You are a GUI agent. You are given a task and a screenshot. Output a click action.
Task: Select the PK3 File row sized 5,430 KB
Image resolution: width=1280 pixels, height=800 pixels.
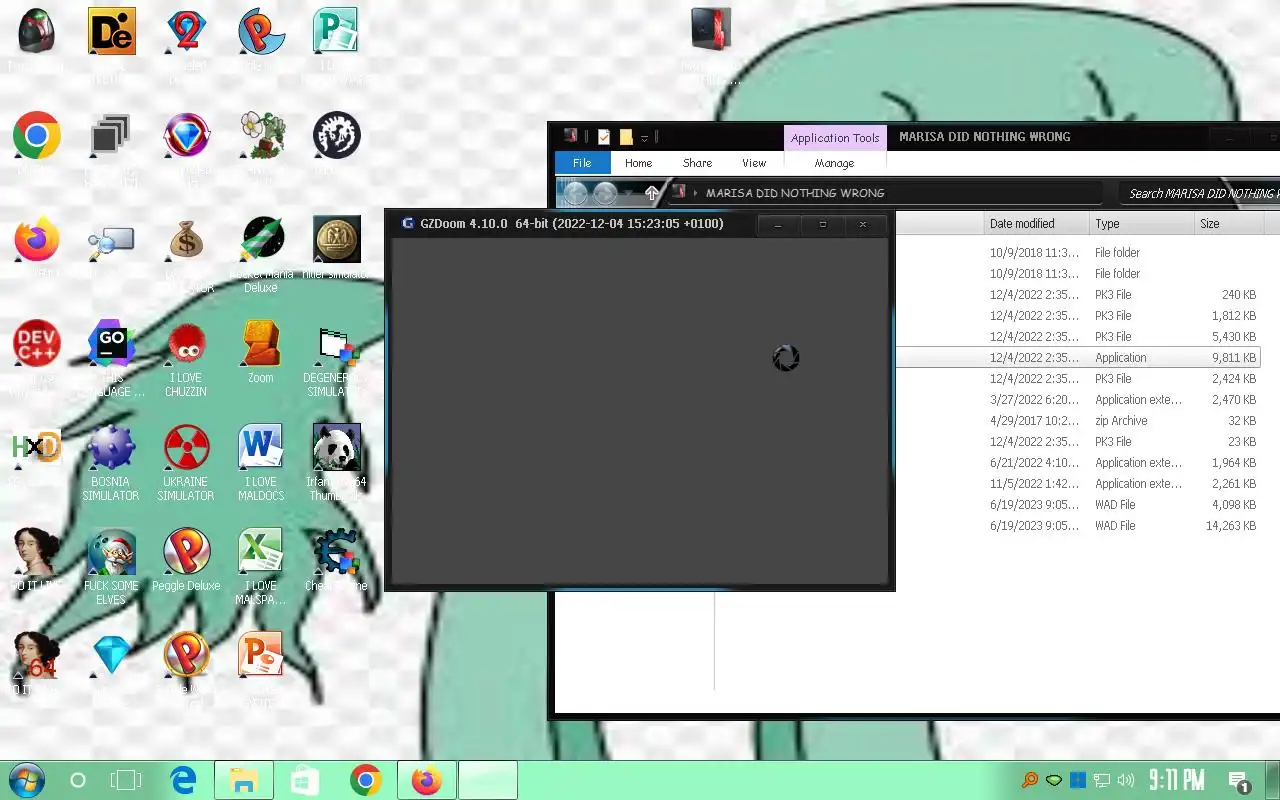[x=1078, y=336]
